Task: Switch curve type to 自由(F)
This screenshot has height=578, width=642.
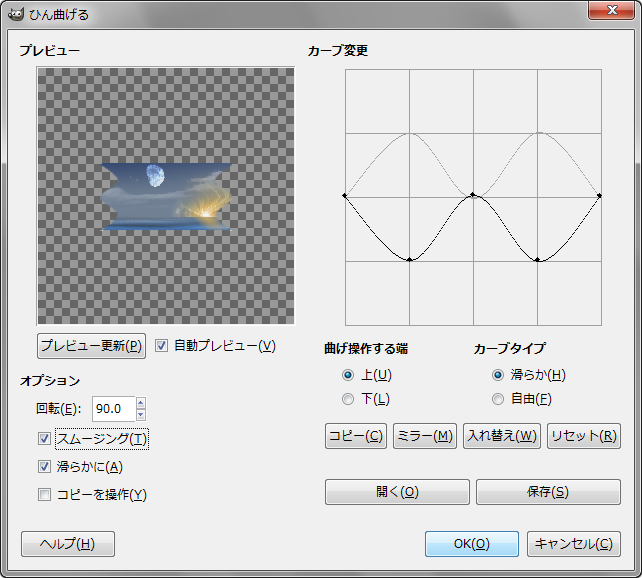Action: (498, 399)
